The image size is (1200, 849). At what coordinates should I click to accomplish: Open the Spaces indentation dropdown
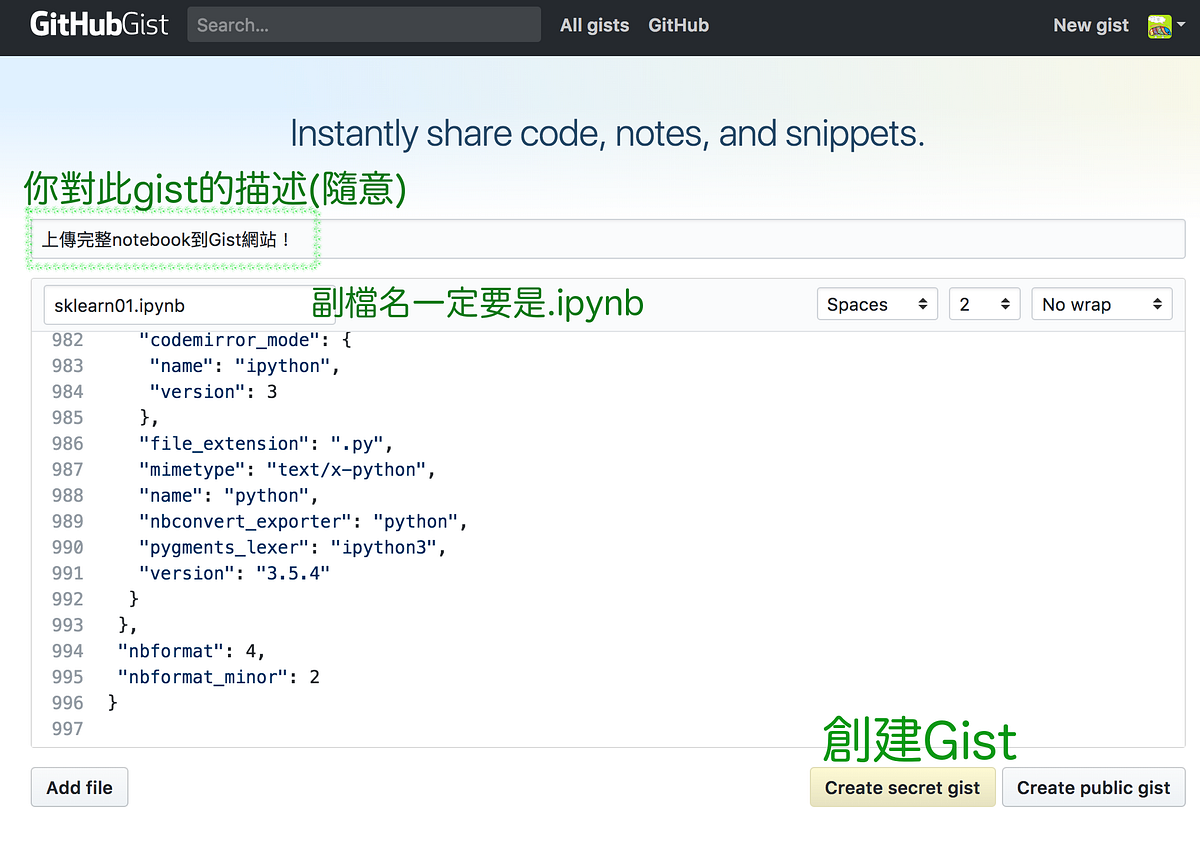point(876,304)
